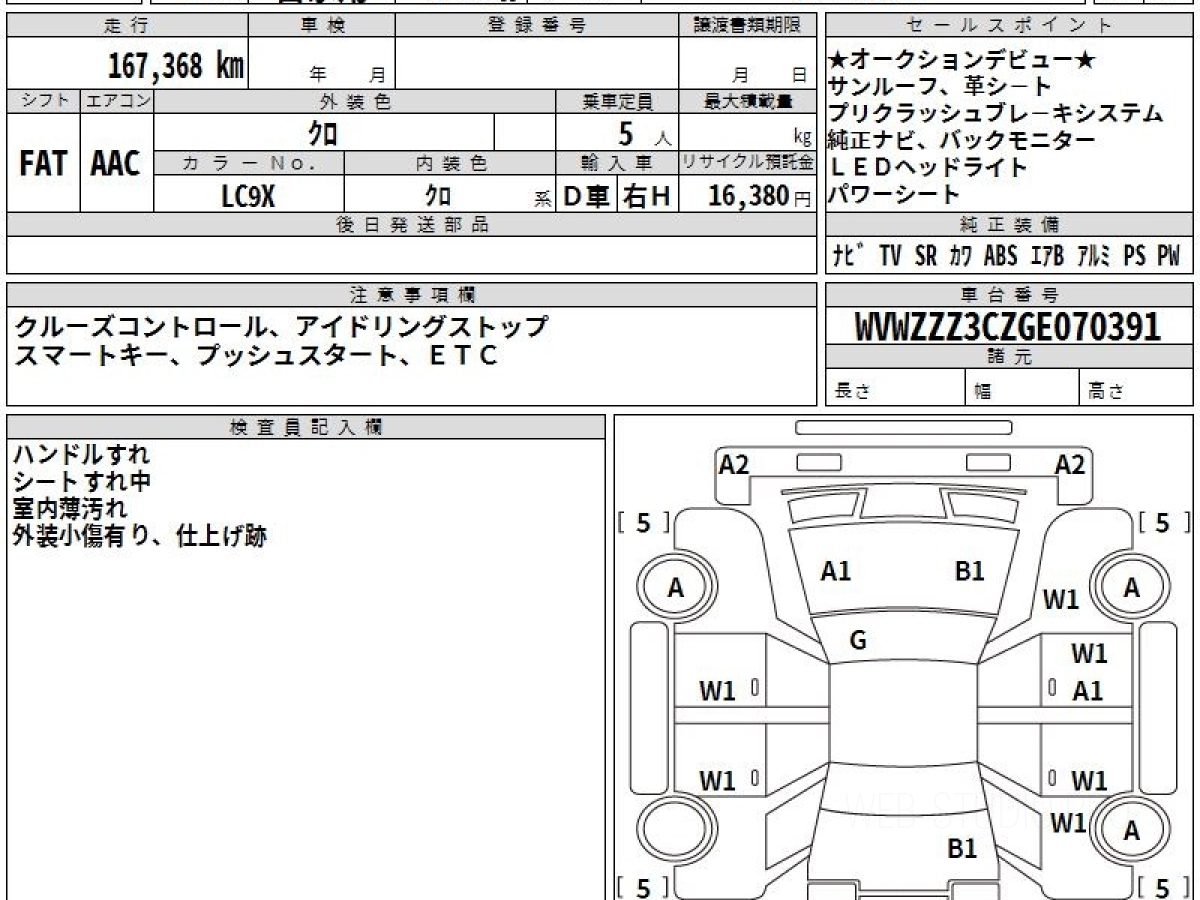
Task: Click the 走行 header cell
Action: pos(125,27)
